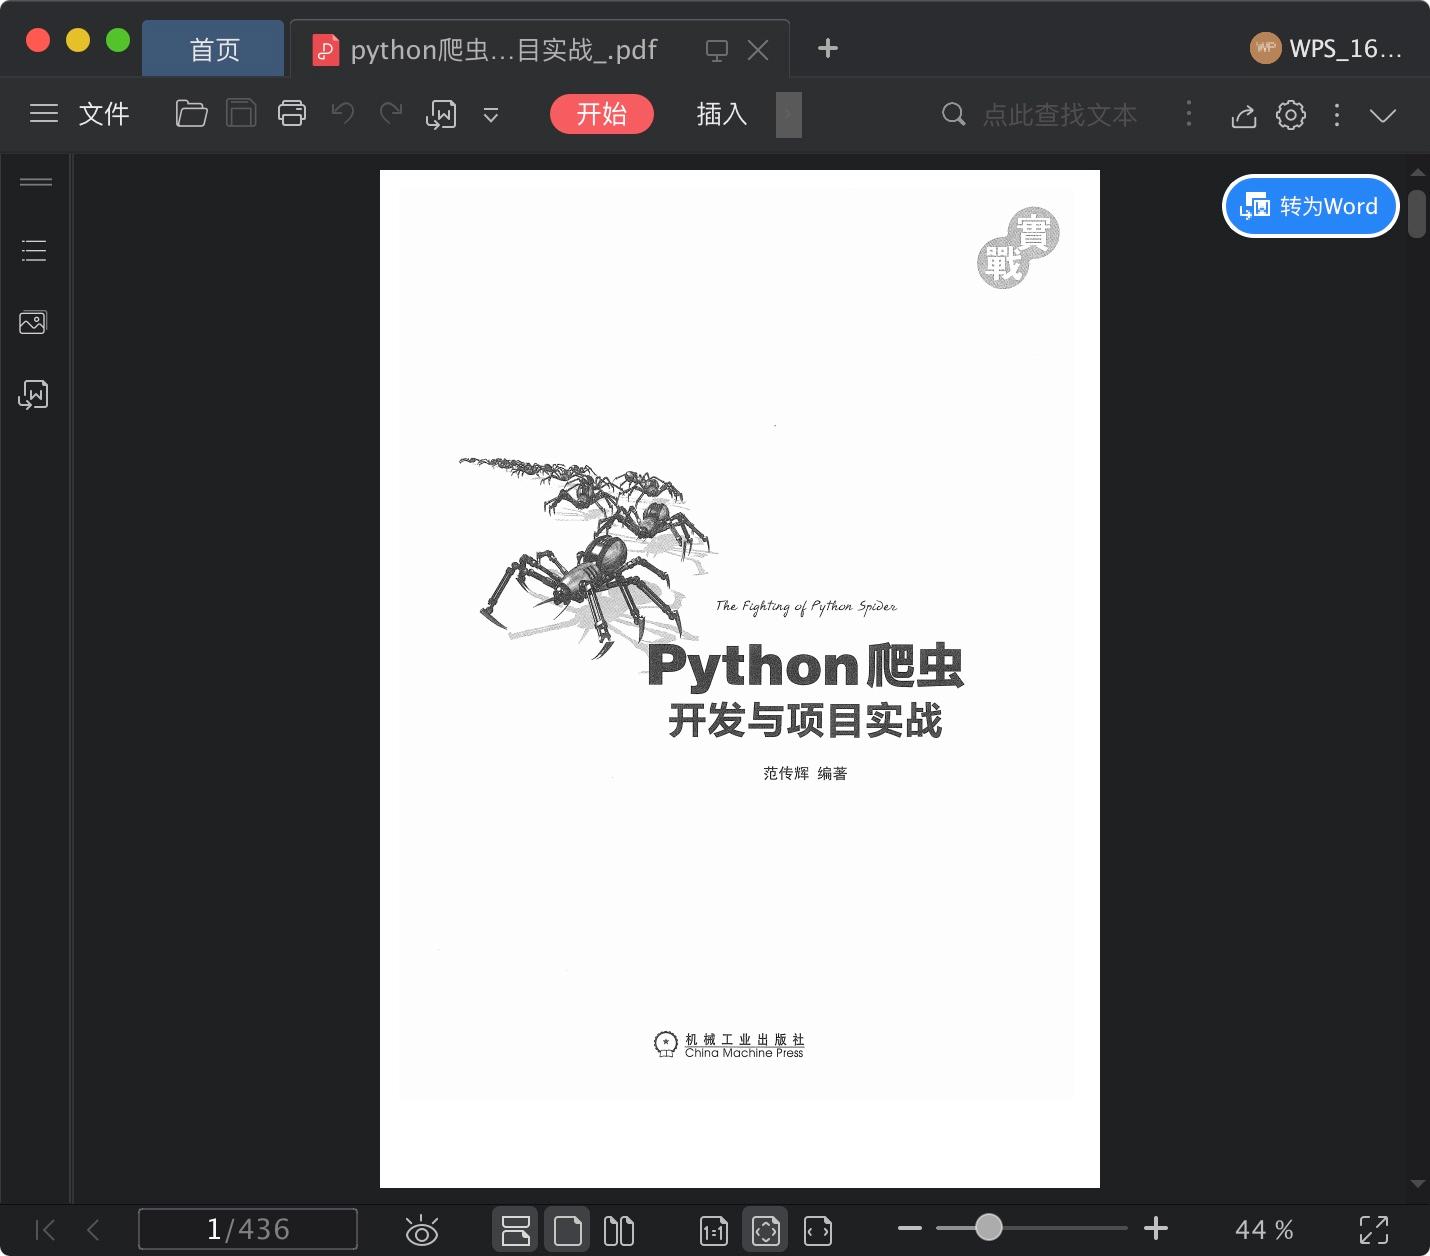Add a new tab with plus
This screenshot has width=1430, height=1256.
coord(827,48)
